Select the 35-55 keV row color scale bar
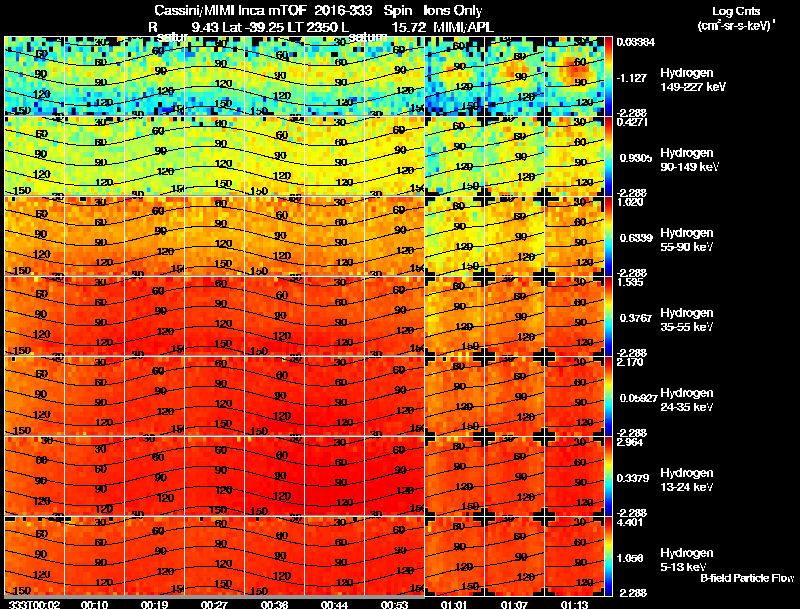Viewport: 800px width, 609px height. [608, 316]
